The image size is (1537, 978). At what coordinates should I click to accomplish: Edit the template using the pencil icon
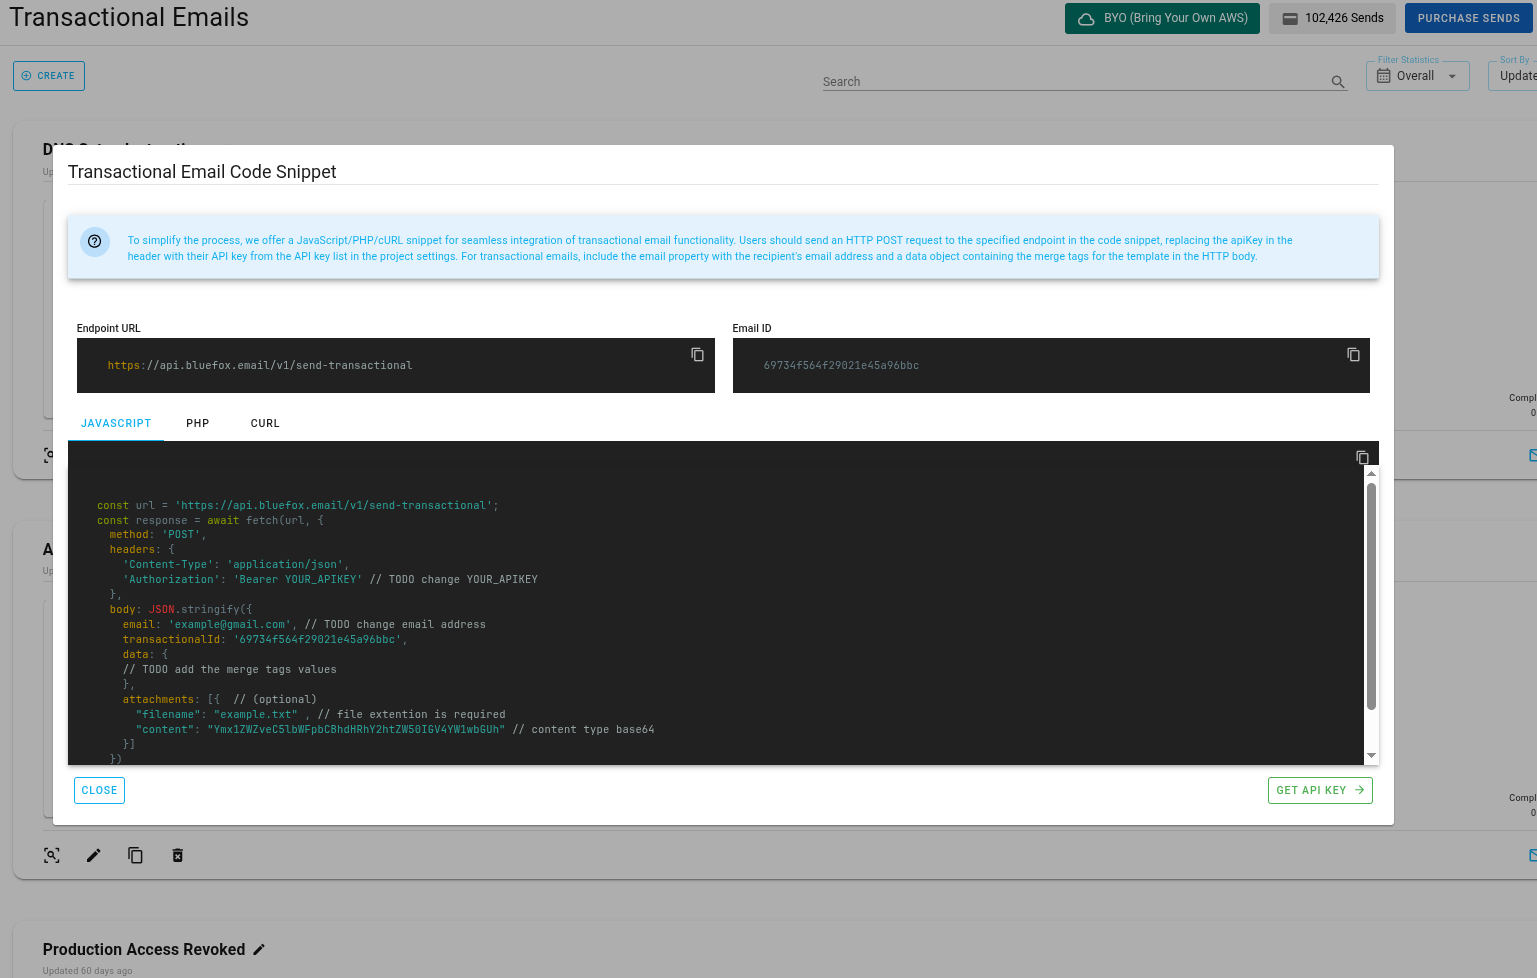tap(93, 855)
